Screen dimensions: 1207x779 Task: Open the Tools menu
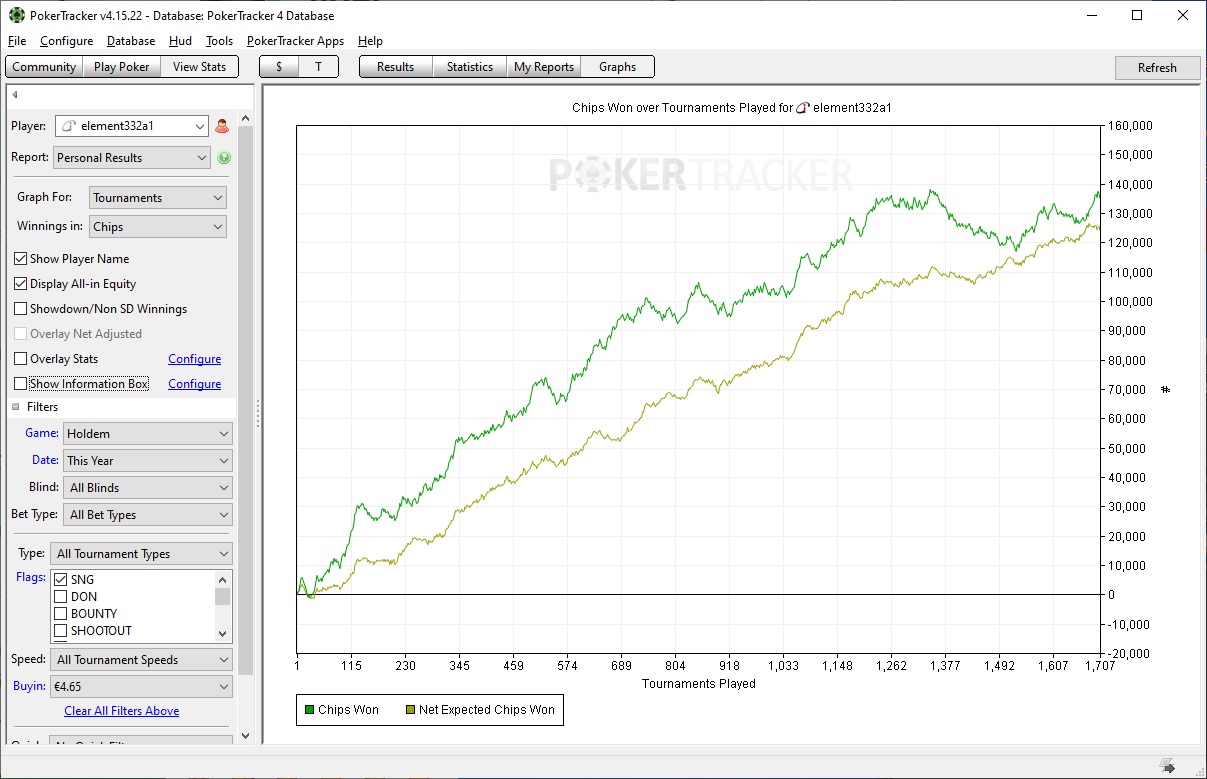(219, 41)
